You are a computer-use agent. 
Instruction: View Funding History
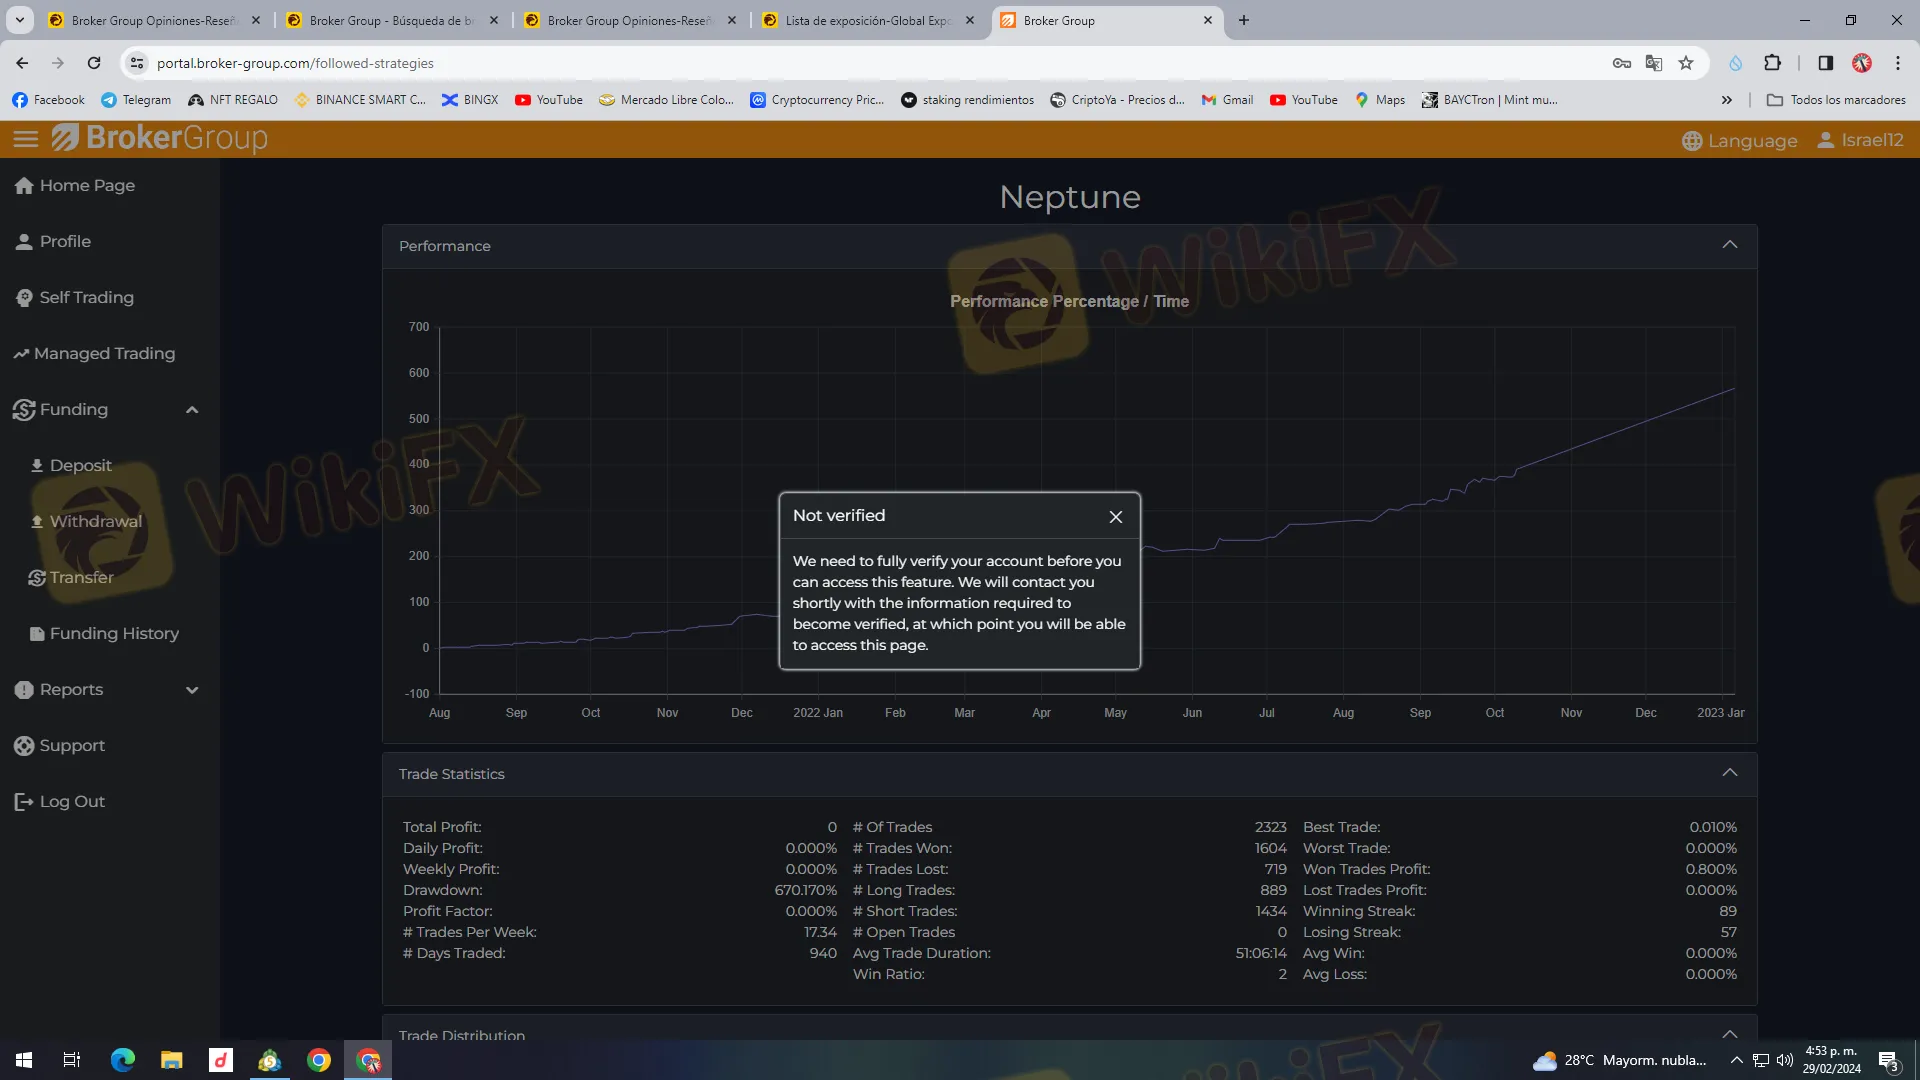tap(105, 634)
